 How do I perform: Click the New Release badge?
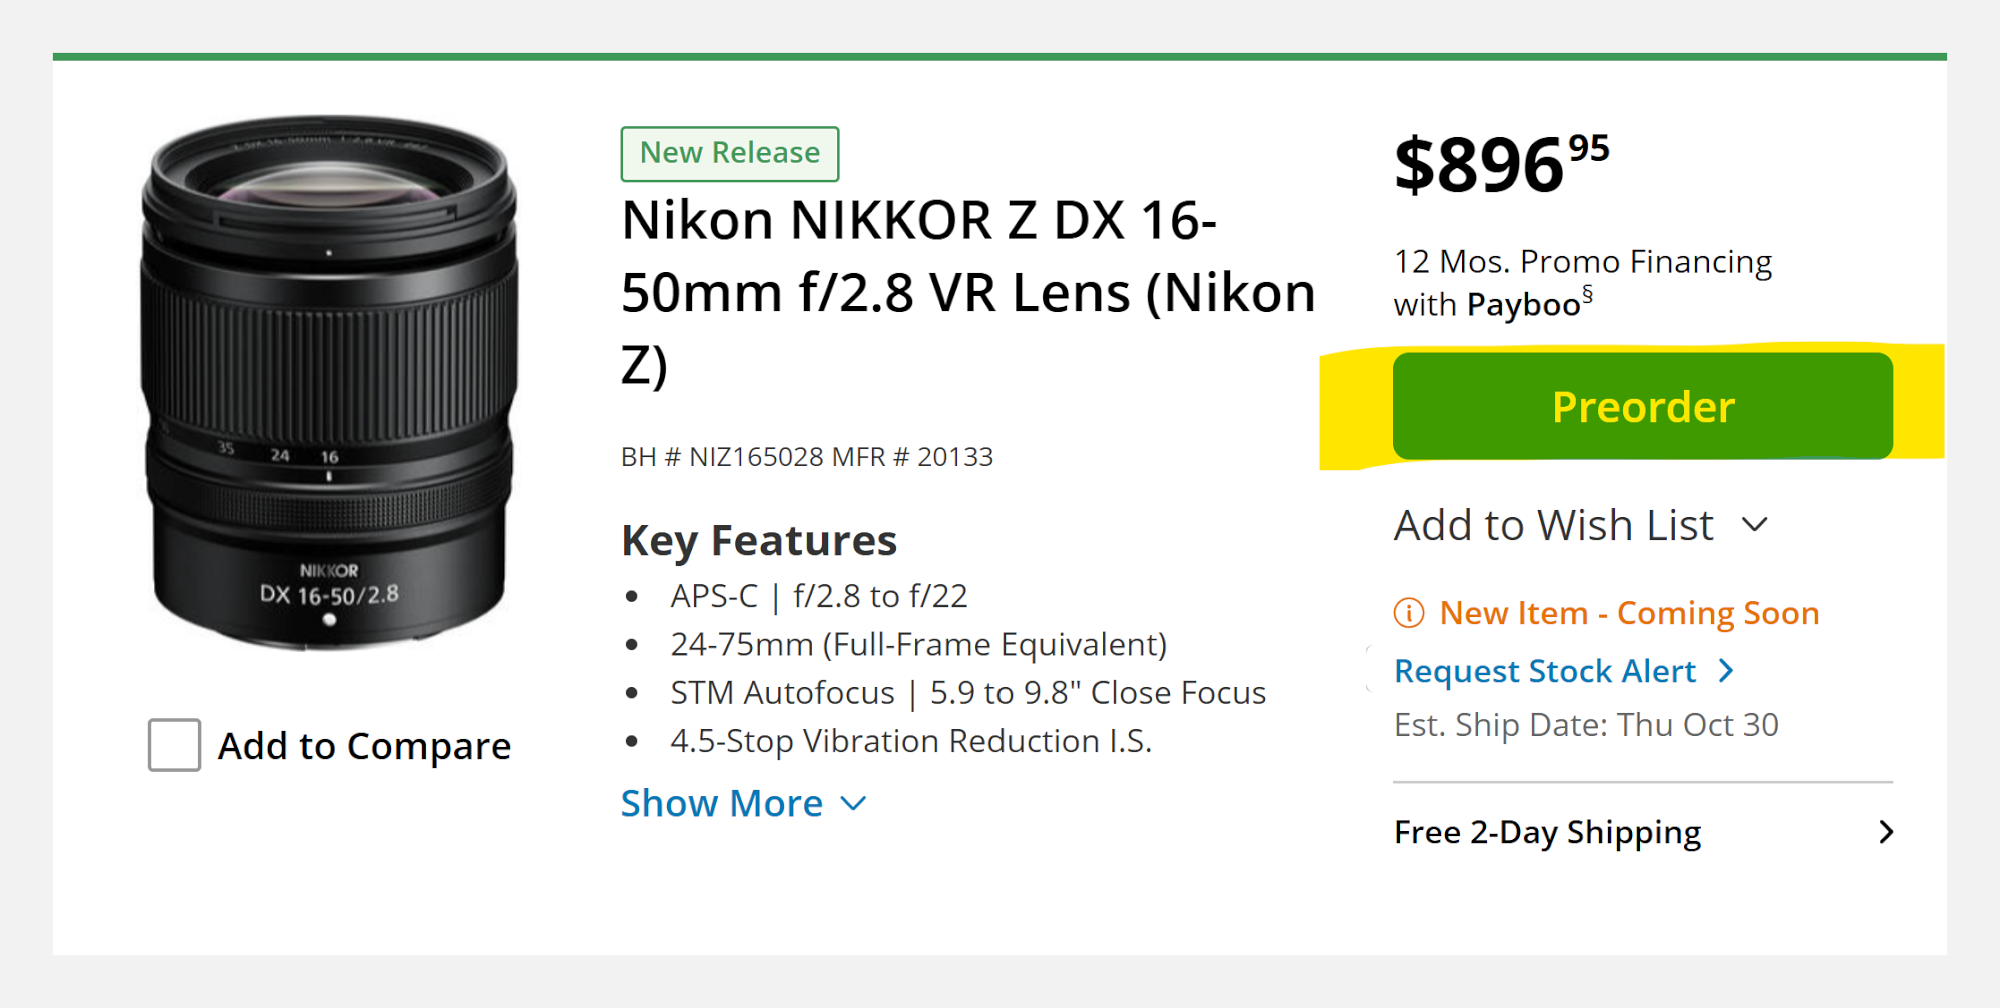pyautogui.click(x=729, y=153)
